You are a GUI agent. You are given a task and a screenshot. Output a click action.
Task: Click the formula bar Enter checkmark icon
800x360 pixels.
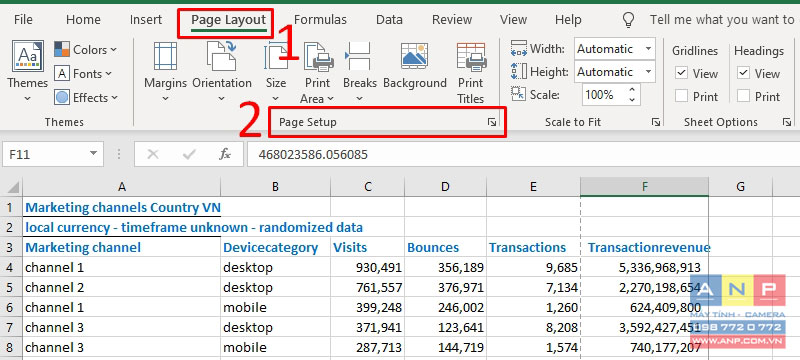pyautogui.click(x=189, y=154)
